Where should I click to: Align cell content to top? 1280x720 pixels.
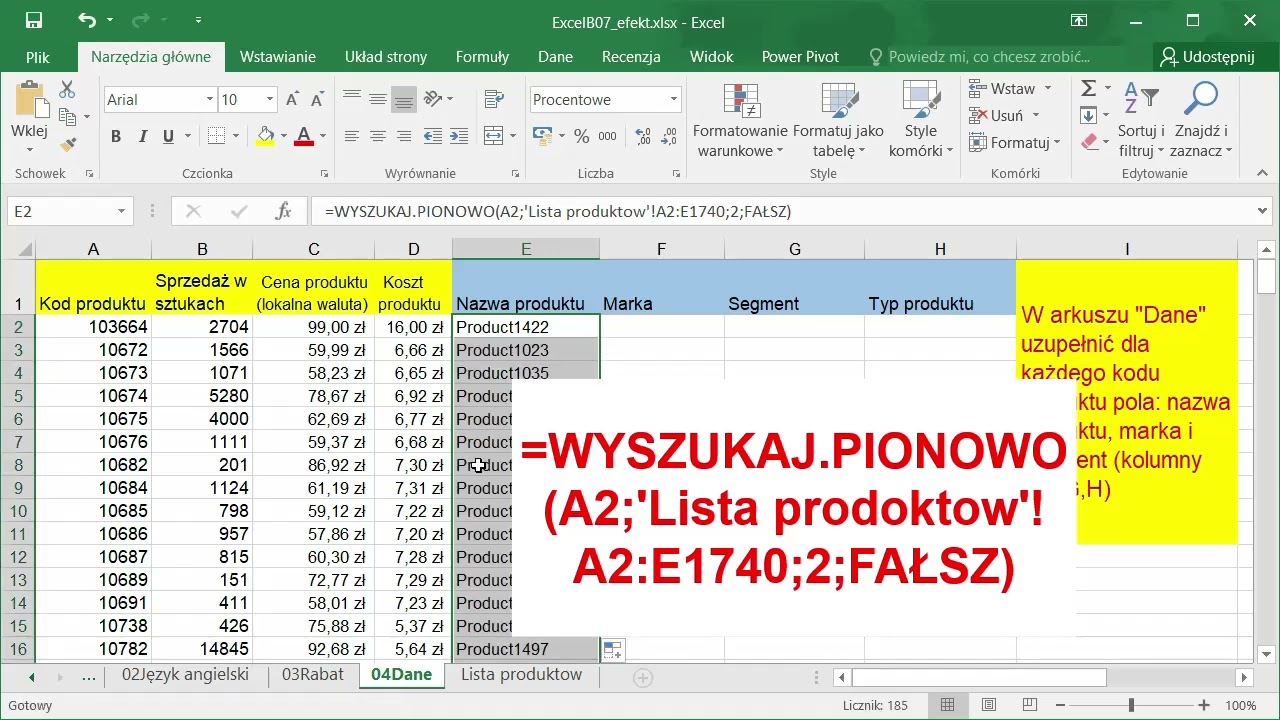(x=352, y=99)
